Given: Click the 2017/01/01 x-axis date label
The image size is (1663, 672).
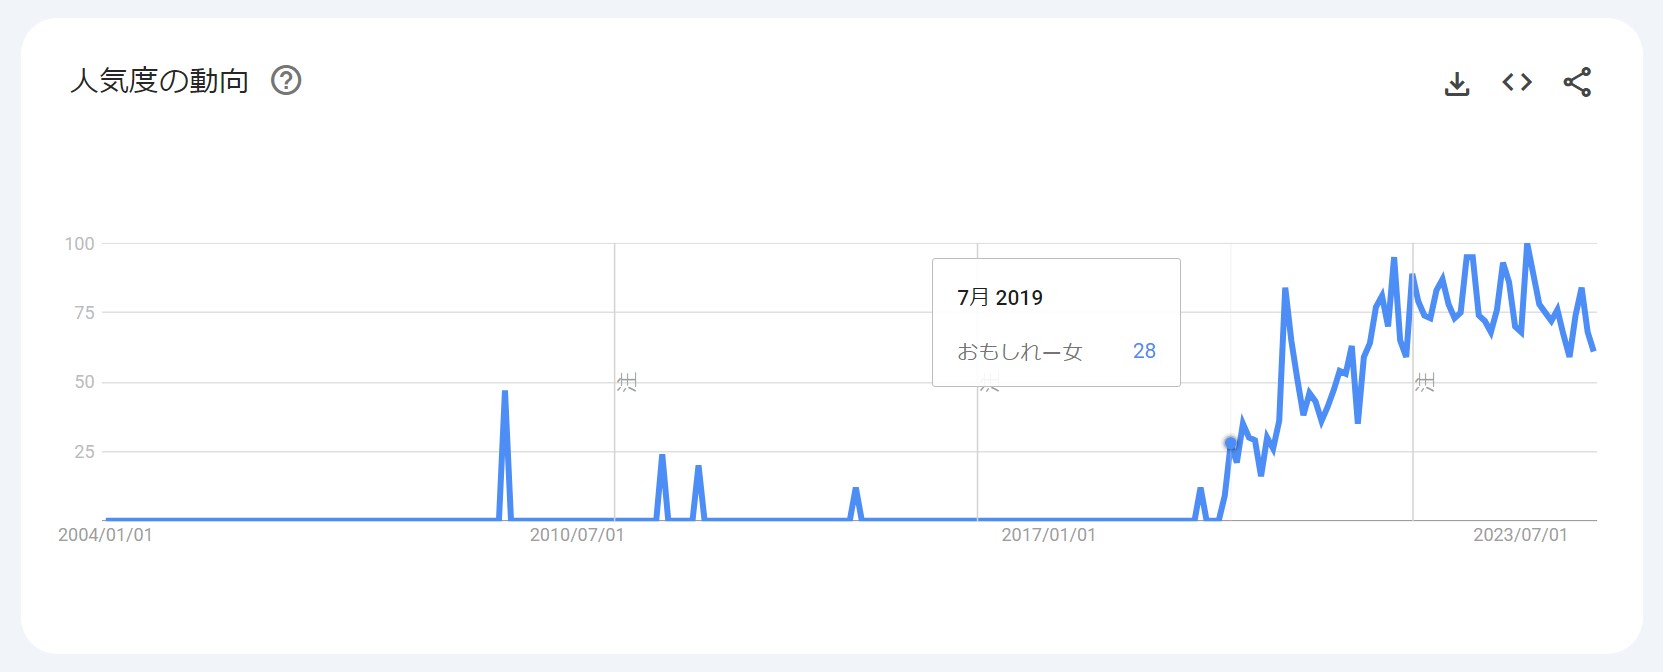Looking at the screenshot, I should [1048, 535].
